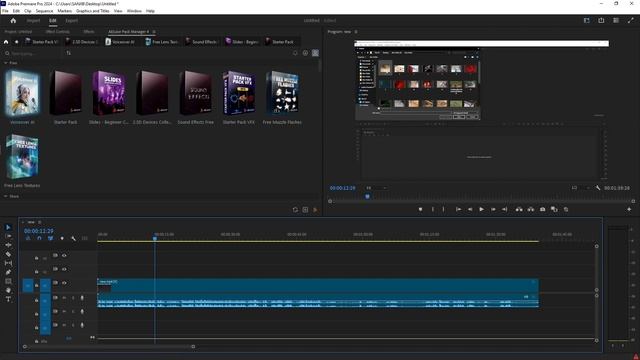Go to In point in Program monitor

pyautogui.click(x=458, y=209)
